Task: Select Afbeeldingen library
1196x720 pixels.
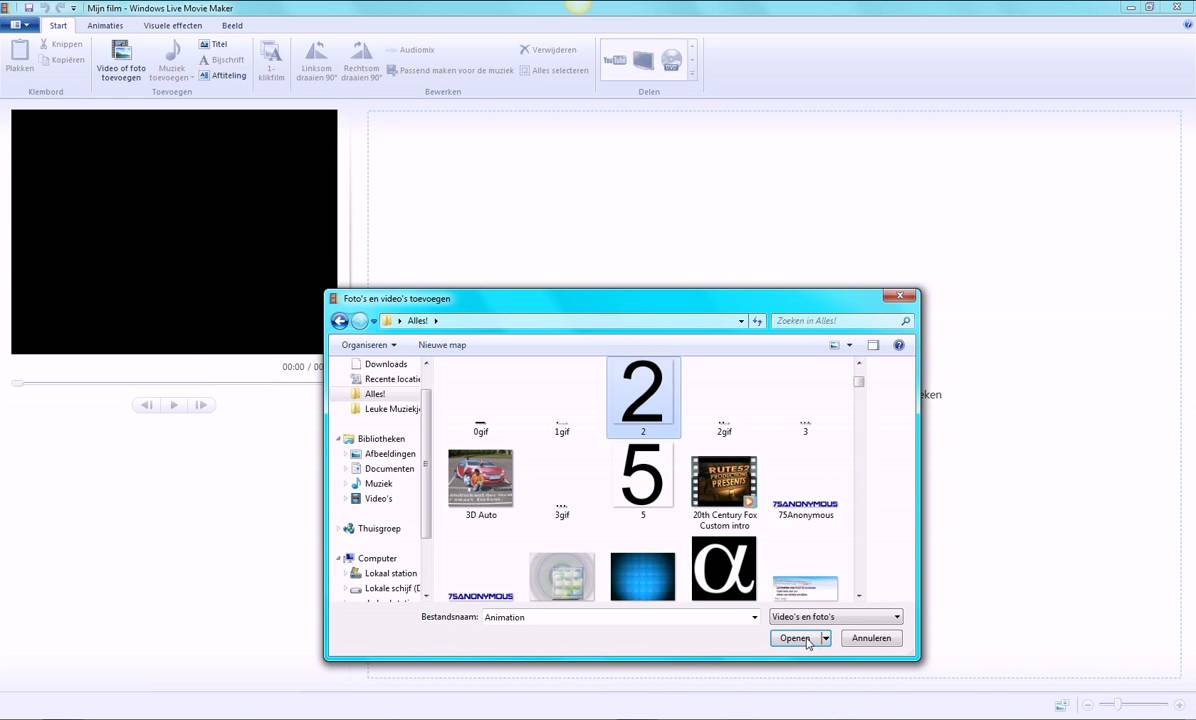Action: pos(383,454)
